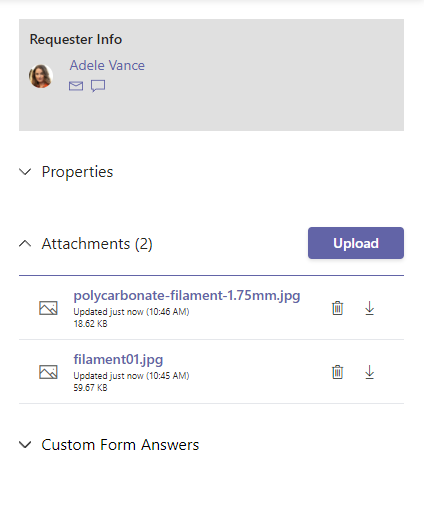This screenshot has height=515, width=424.
Task: Expand the Properties section chevron
Action: pyautogui.click(x=25, y=172)
